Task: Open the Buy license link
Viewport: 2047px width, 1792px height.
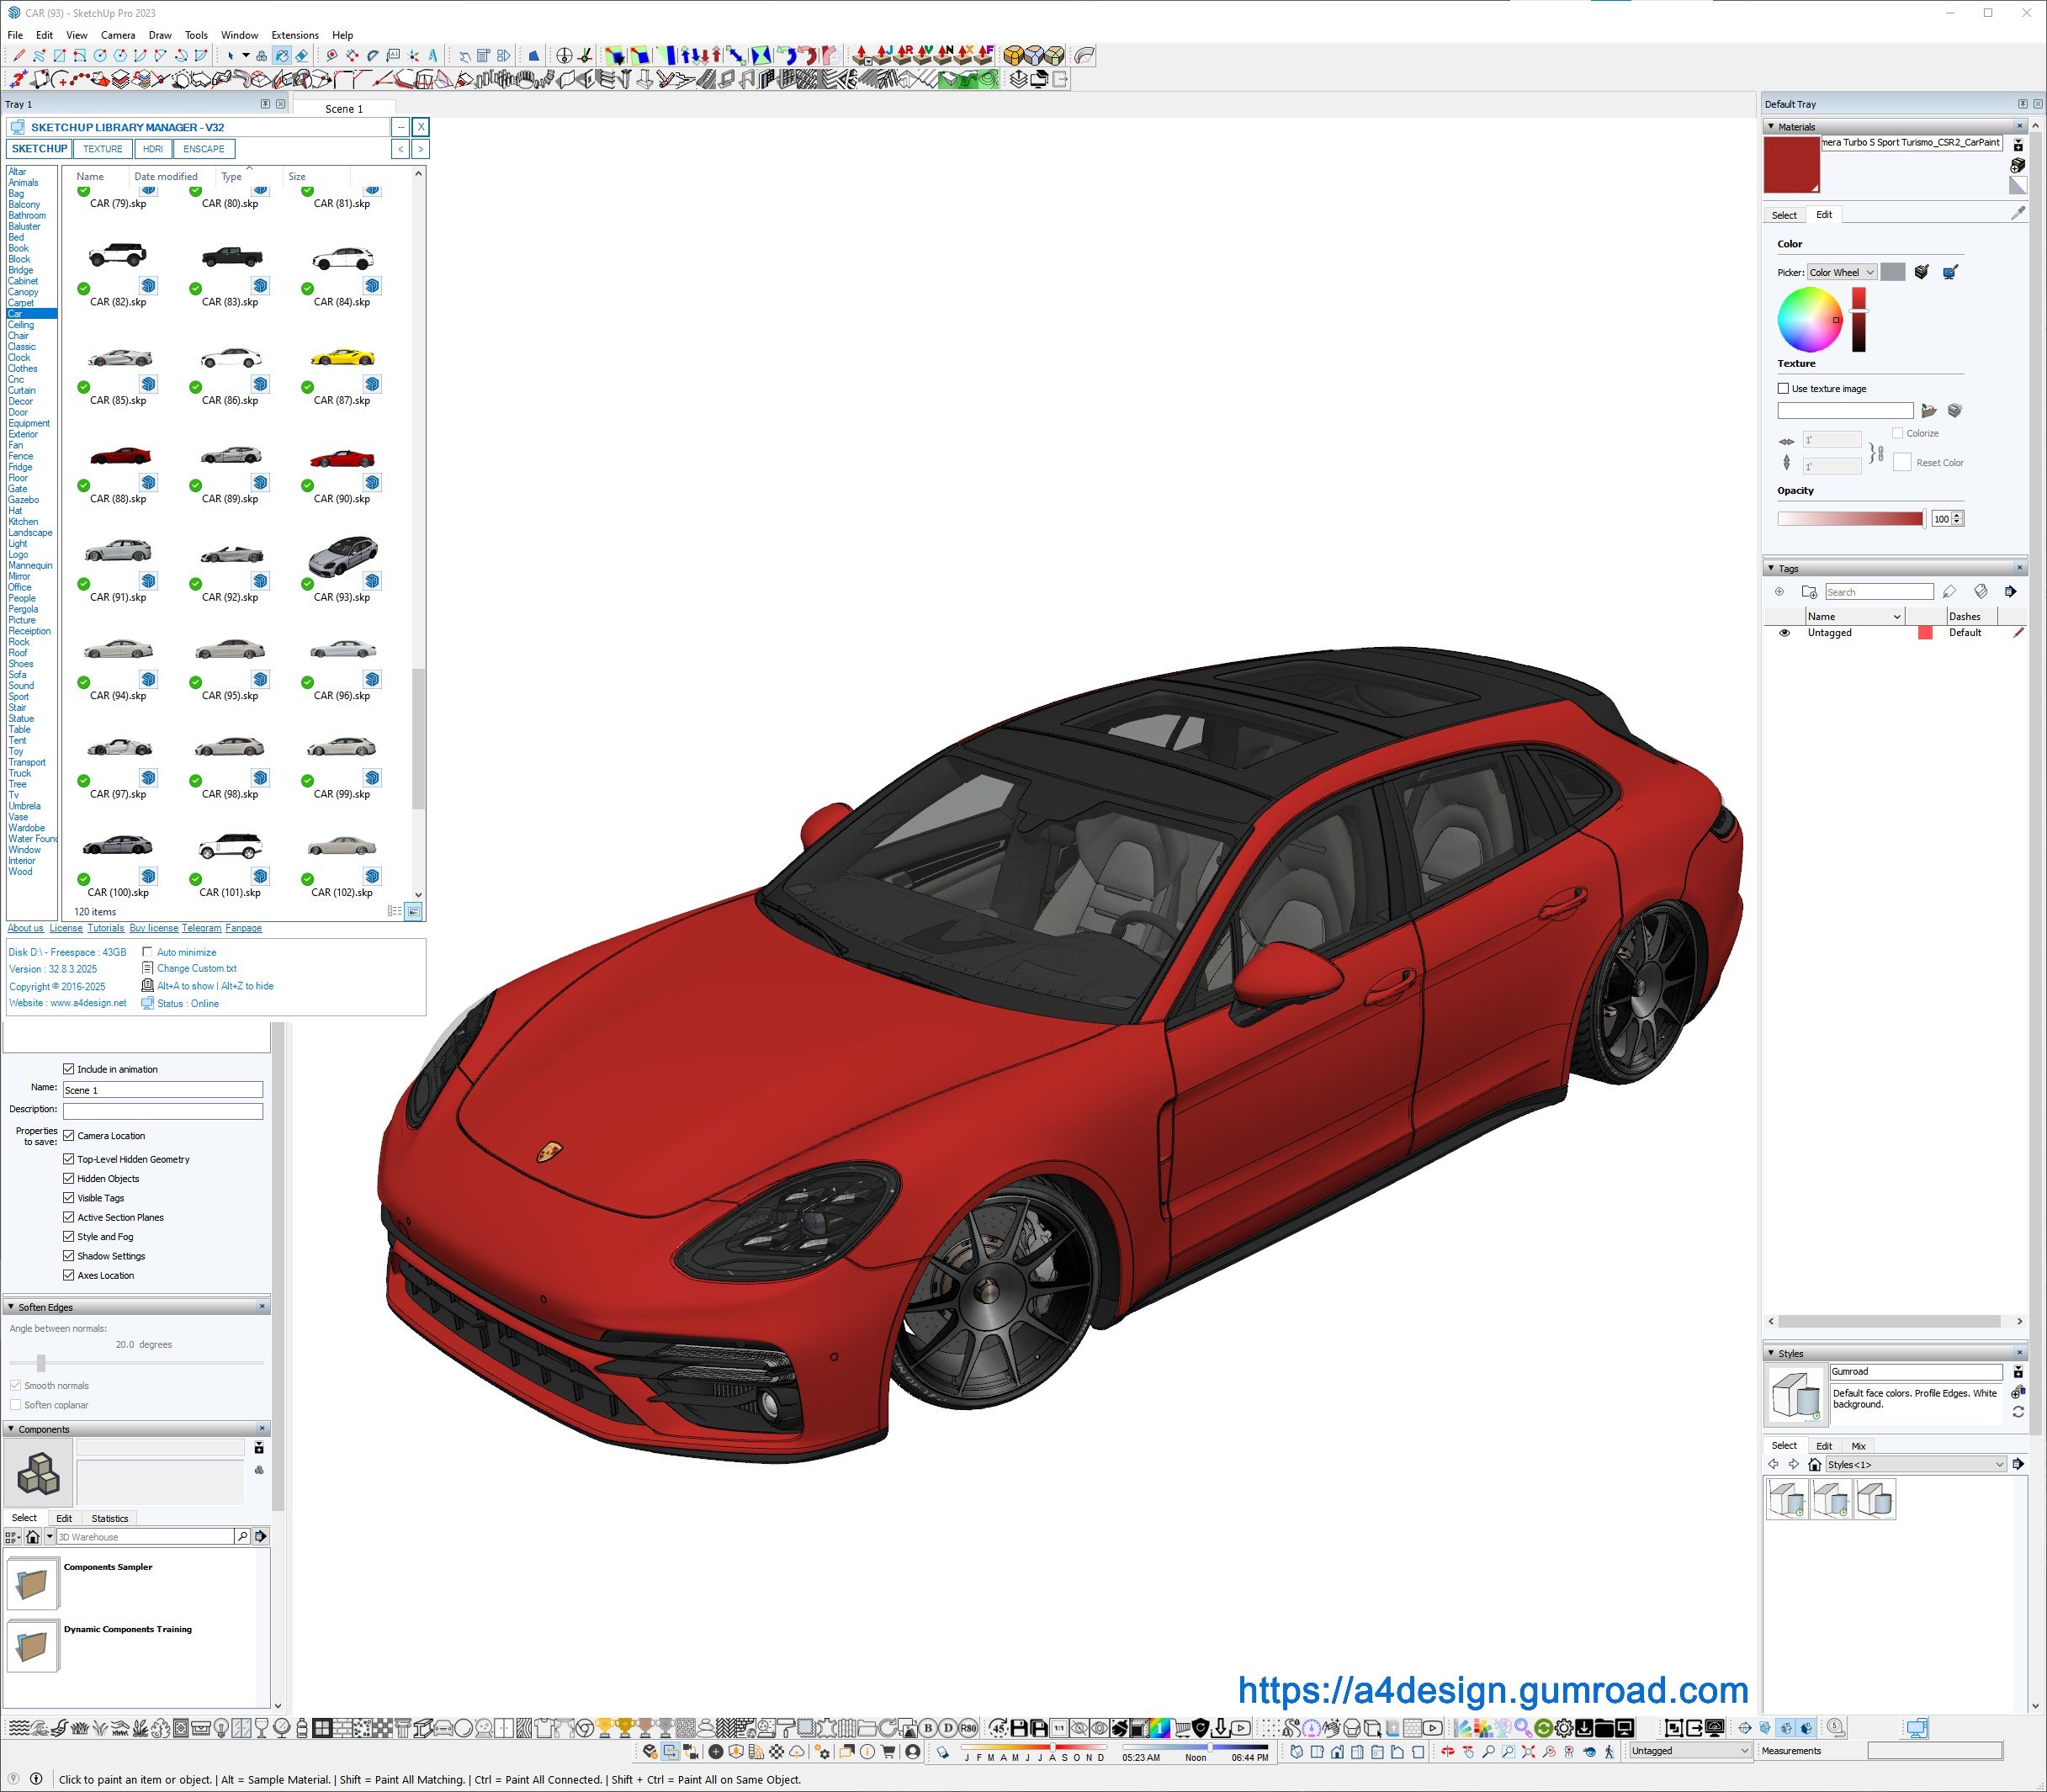Action: pyautogui.click(x=153, y=928)
